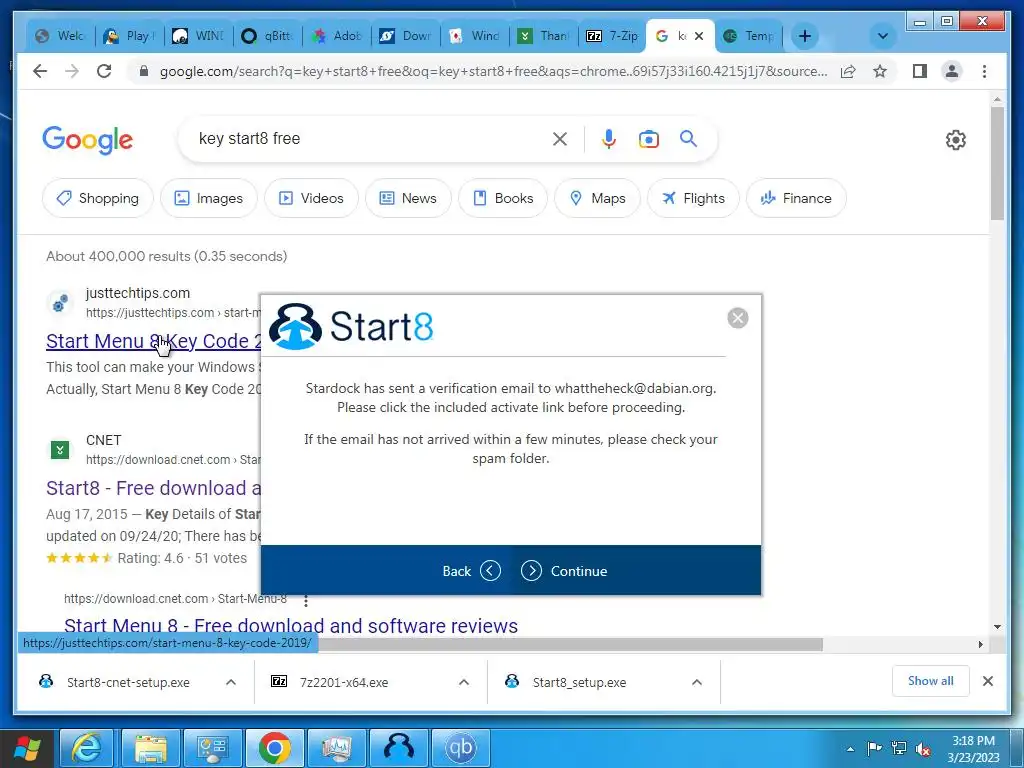Open the Start8 Free download CNET result
This screenshot has width=1024, height=768.
pos(153,488)
